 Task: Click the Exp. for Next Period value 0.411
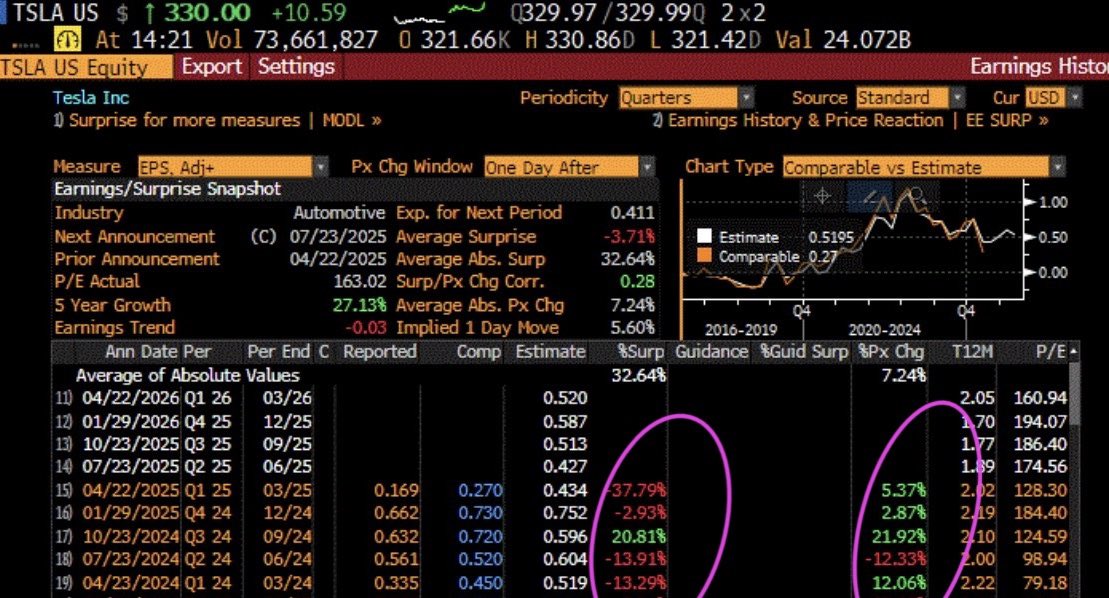point(632,213)
